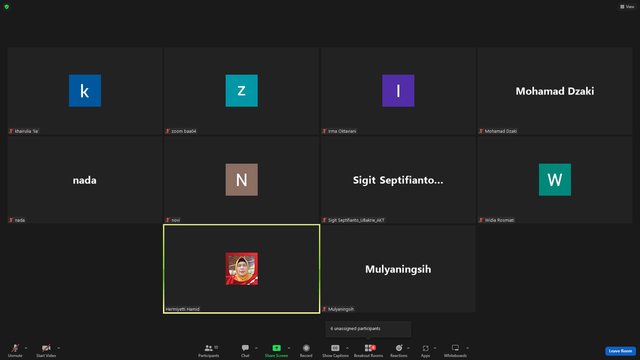Screen dimensions: 640x360
Task: Click muted mic icon on khairulia's tile
Action: 11,131
